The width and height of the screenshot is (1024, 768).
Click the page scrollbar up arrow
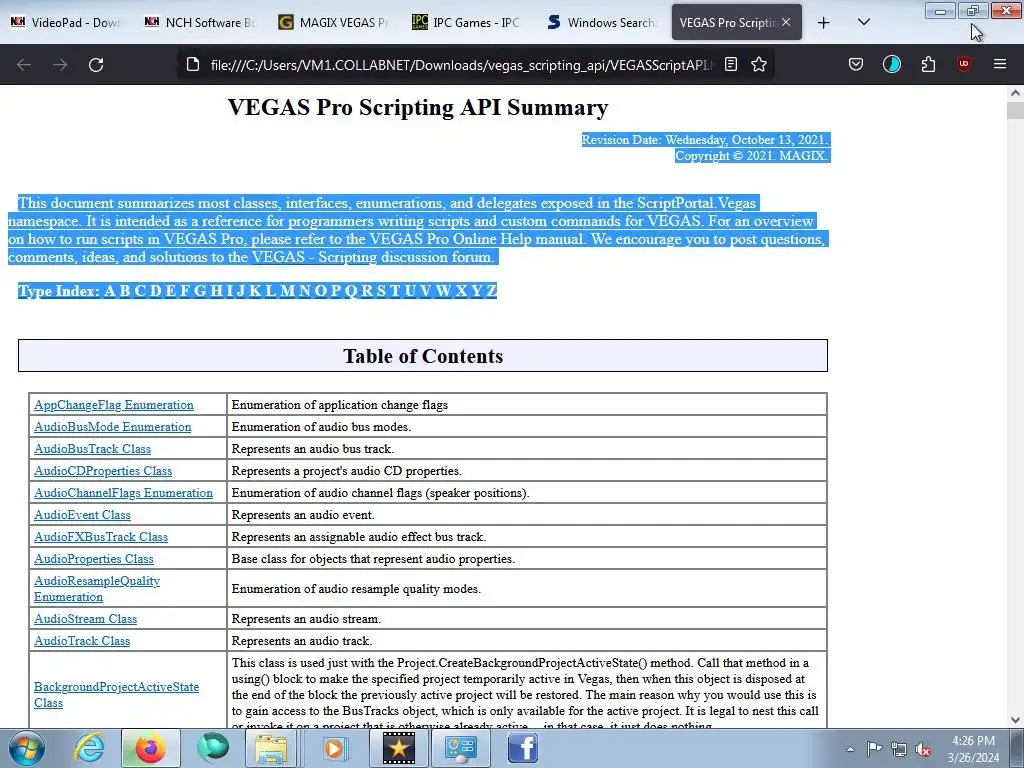pos(1015,93)
